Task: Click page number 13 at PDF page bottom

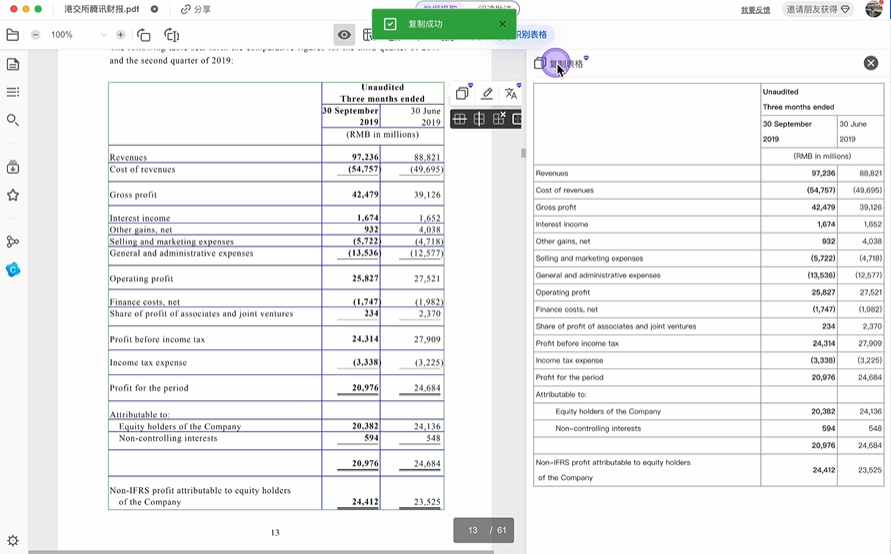Action: pyautogui.click(x=275, y=532)
